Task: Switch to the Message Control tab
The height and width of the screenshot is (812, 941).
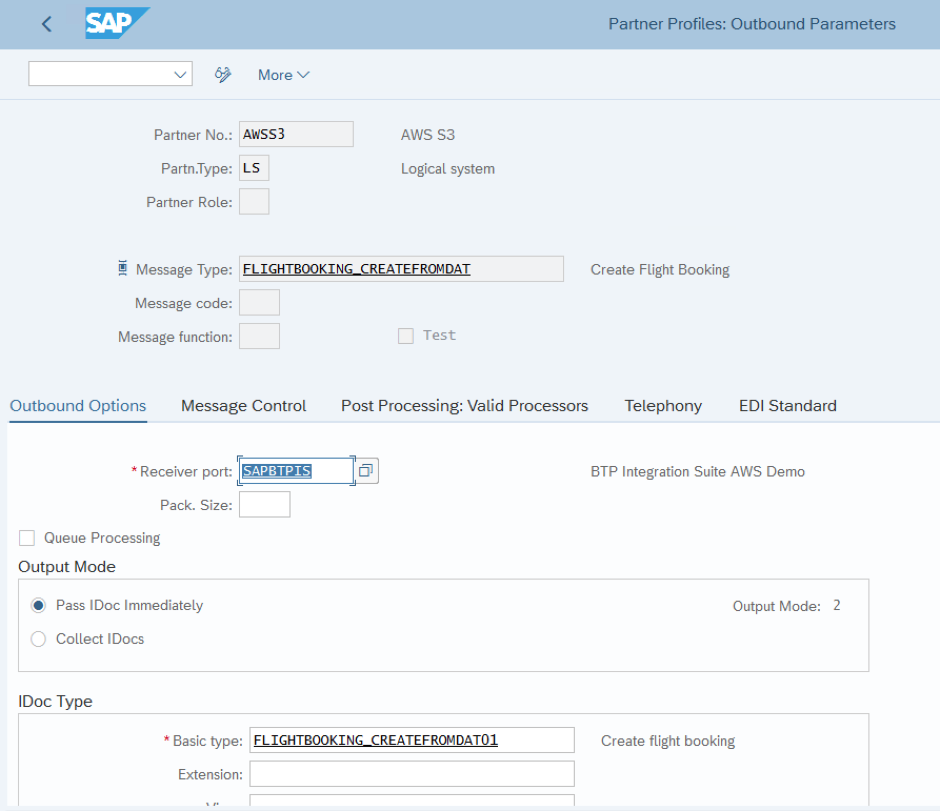Action: coord(243,405)
